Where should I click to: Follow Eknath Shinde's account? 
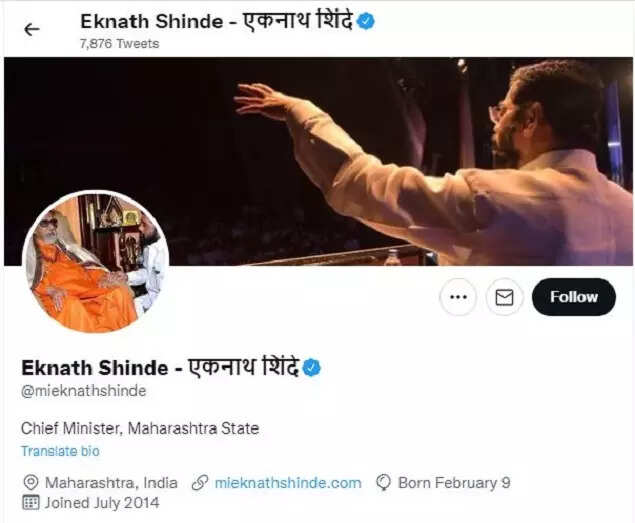coord(573,297)
